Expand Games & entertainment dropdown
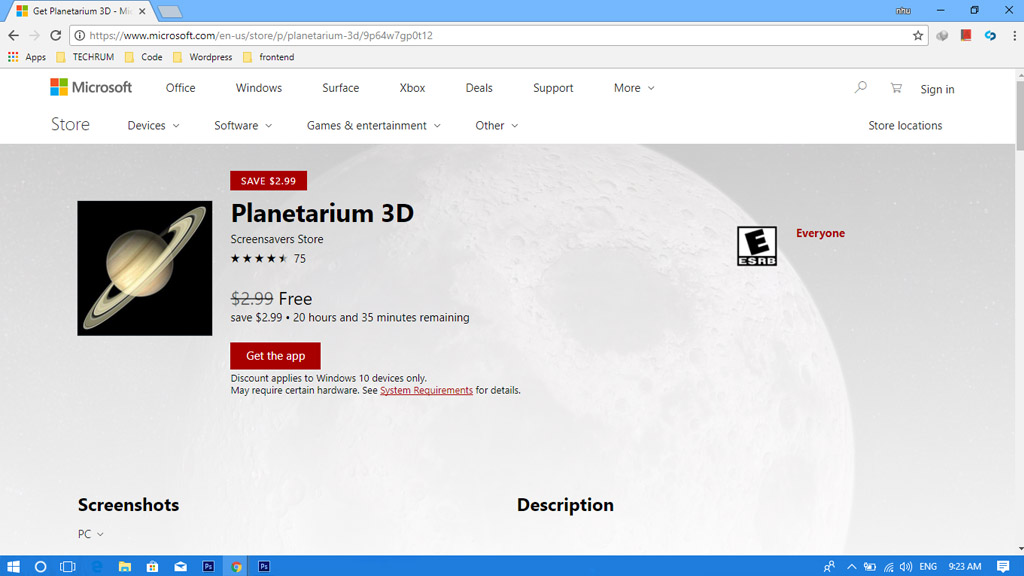The image size is (1024, 576). 374,125
